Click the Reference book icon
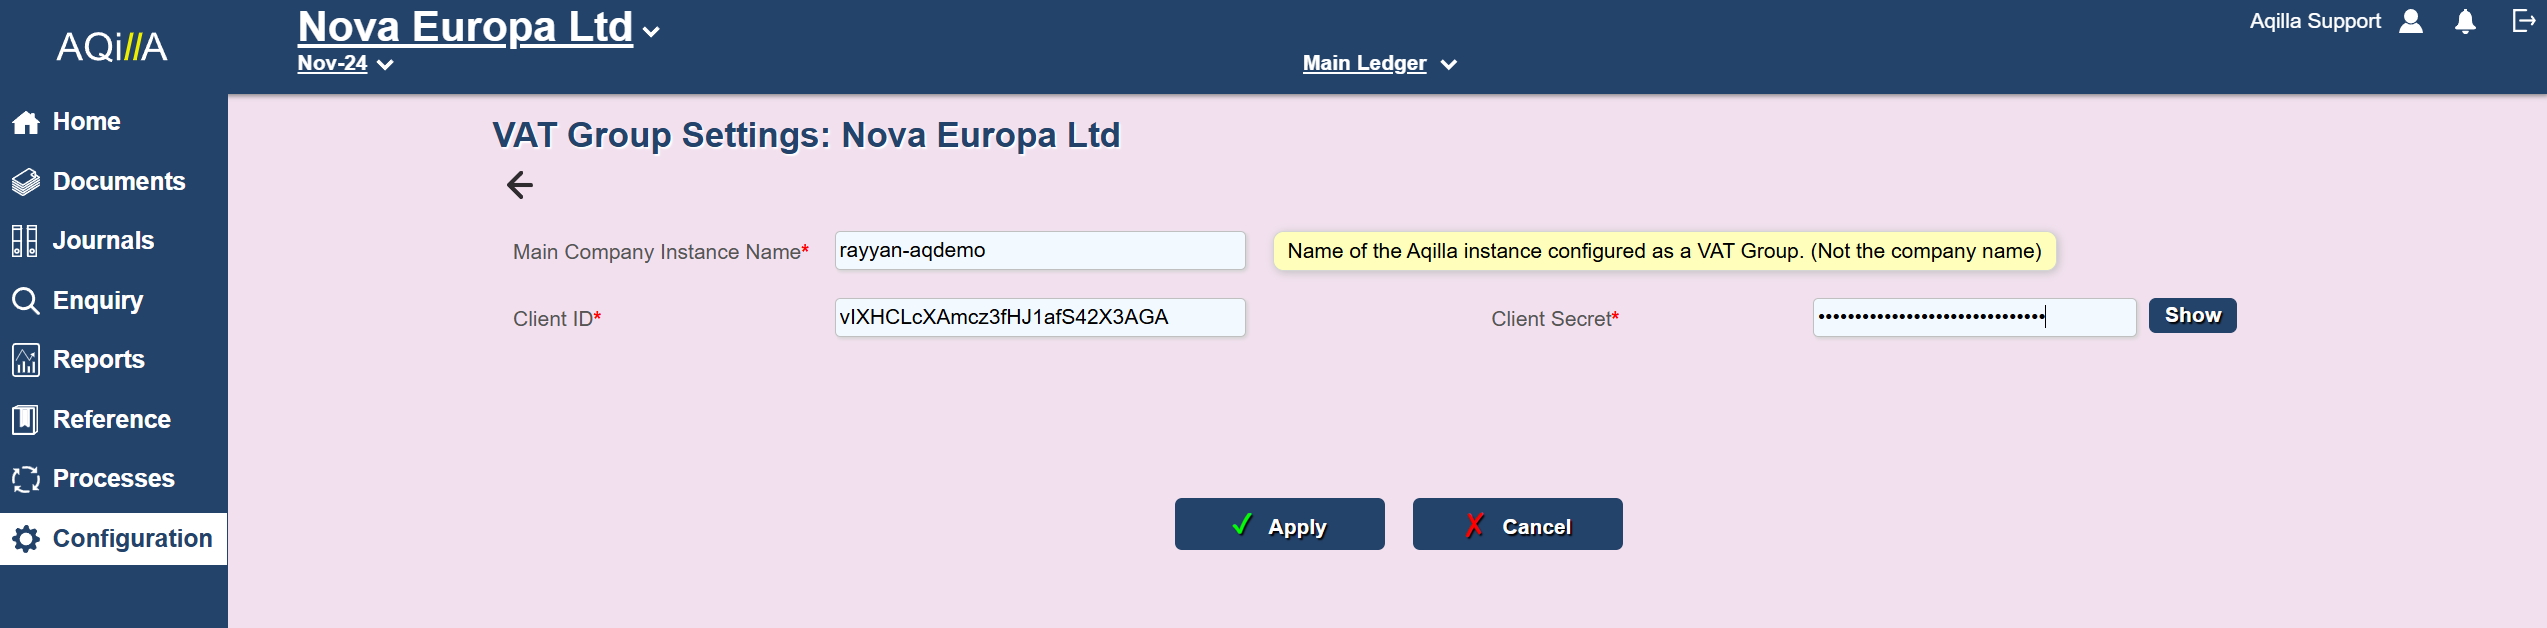 [26, 420]
